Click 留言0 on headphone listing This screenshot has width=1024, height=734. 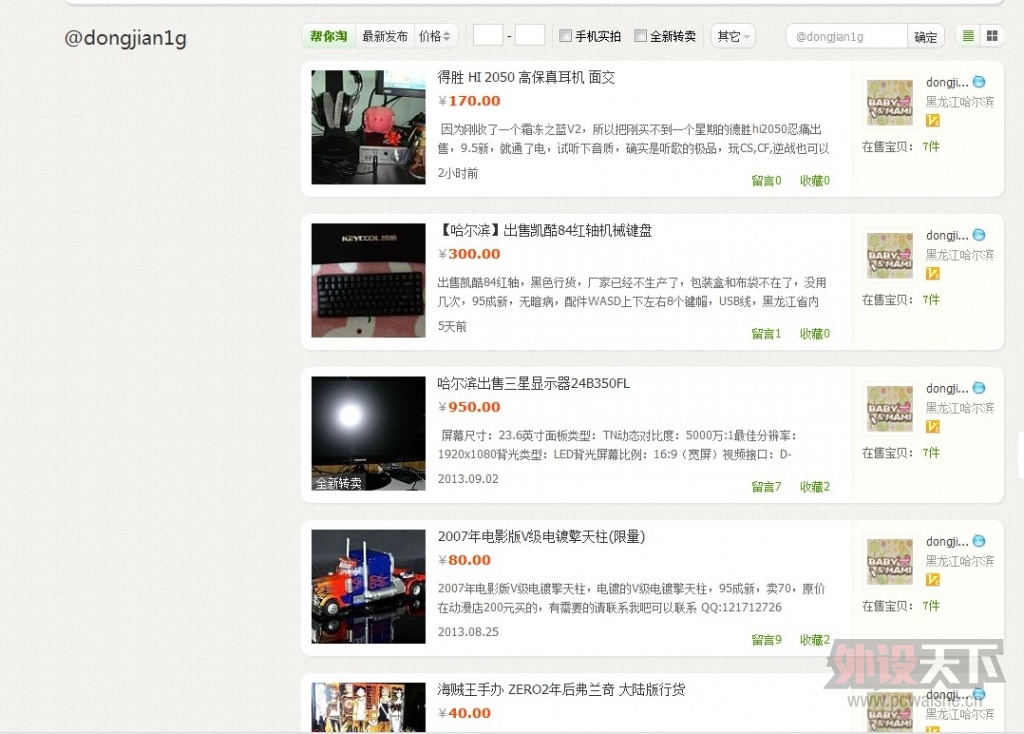click(x=766, y=181)
